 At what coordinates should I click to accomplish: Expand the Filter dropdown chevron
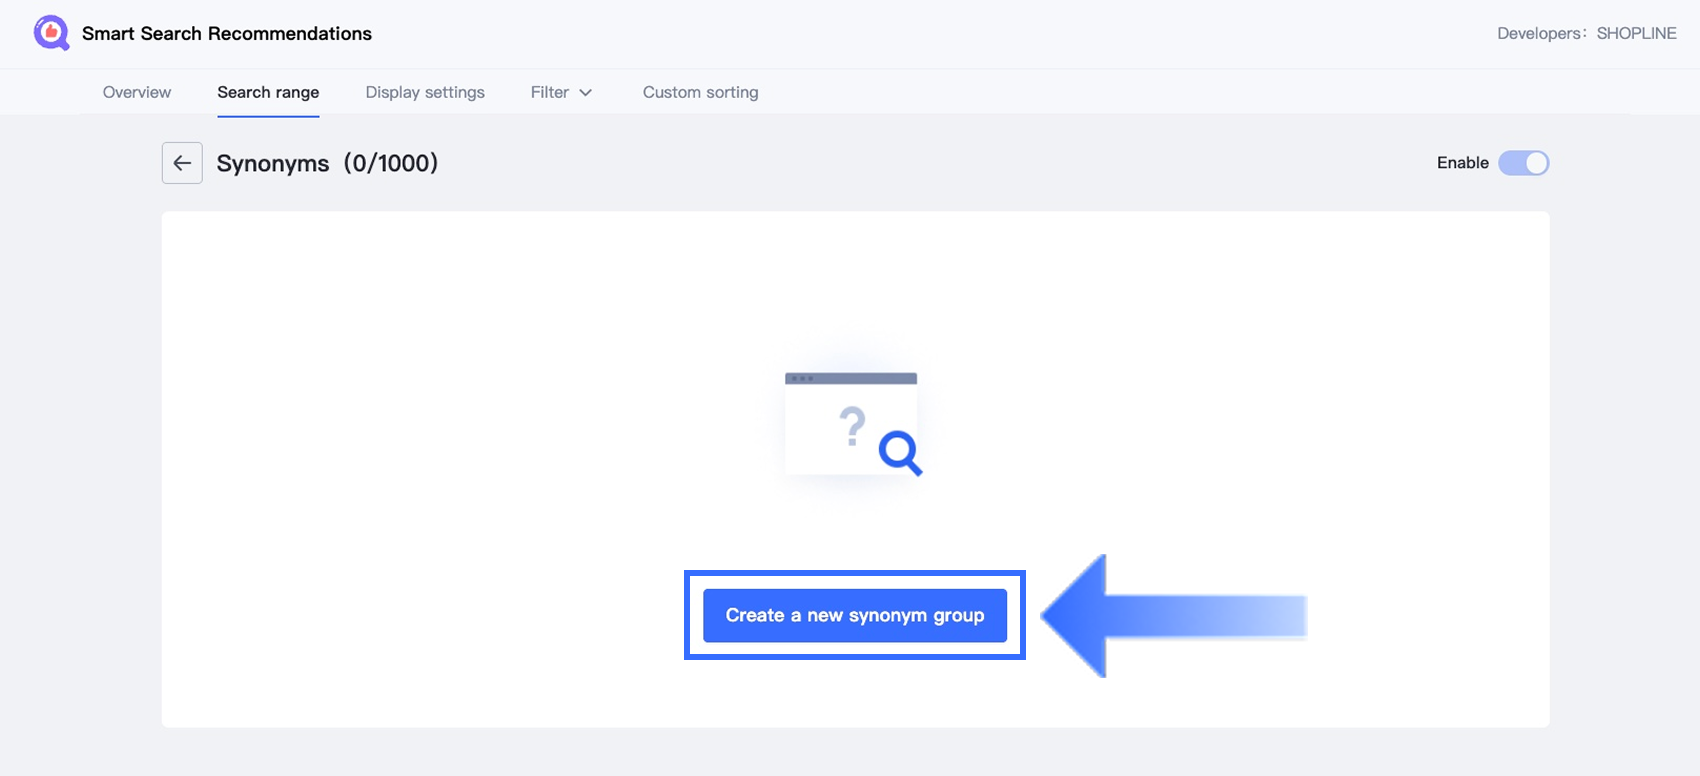pyautogui.click(x=586, y=93)
